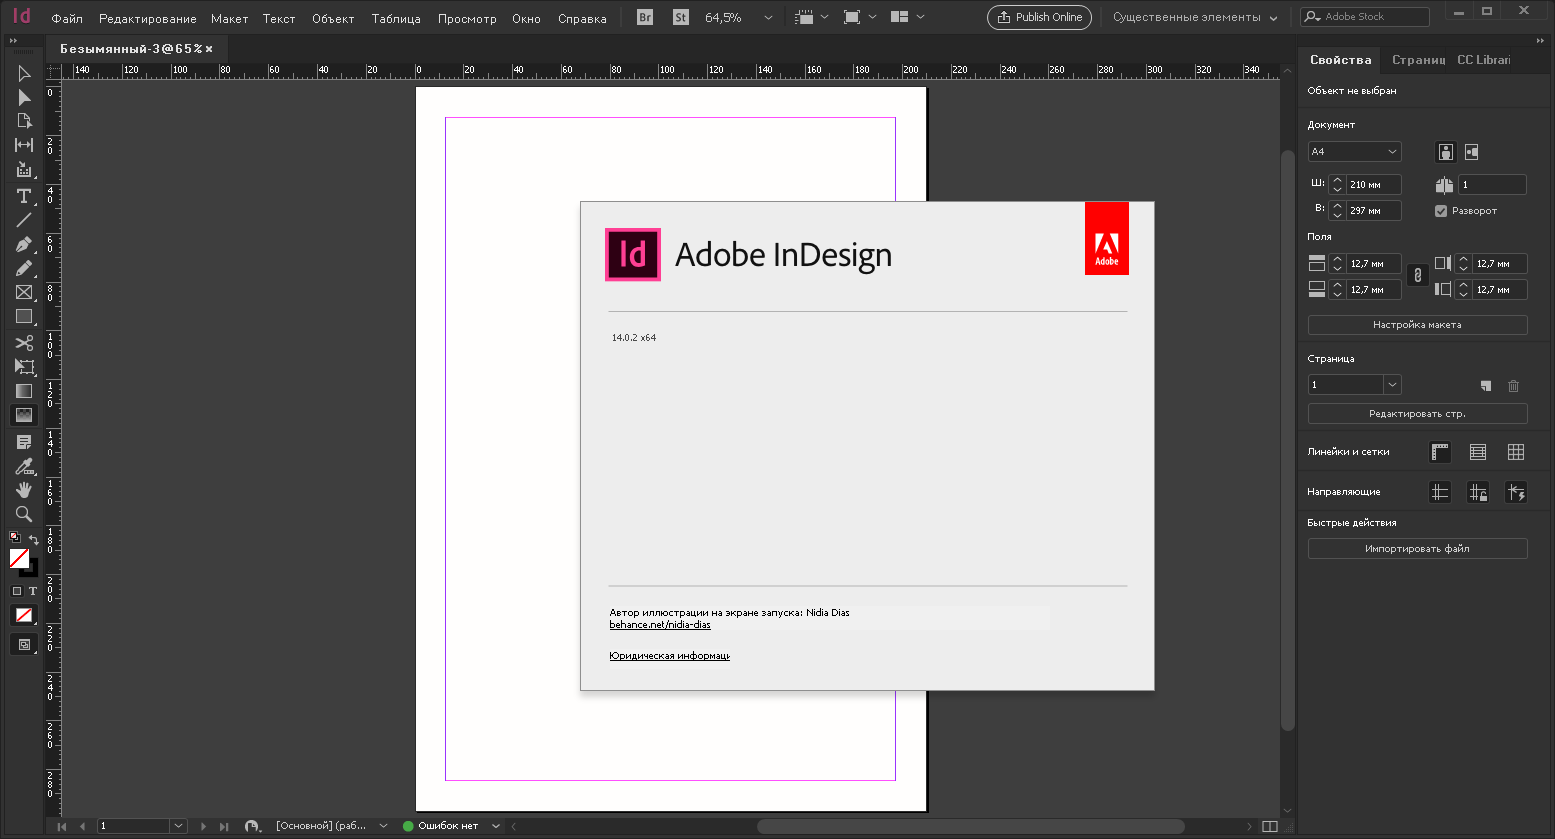Image resolution: width=1555 pixels, height=839 pixels.
Task: Click the fill color swatch in the toolbox
Action: point(19,558)
